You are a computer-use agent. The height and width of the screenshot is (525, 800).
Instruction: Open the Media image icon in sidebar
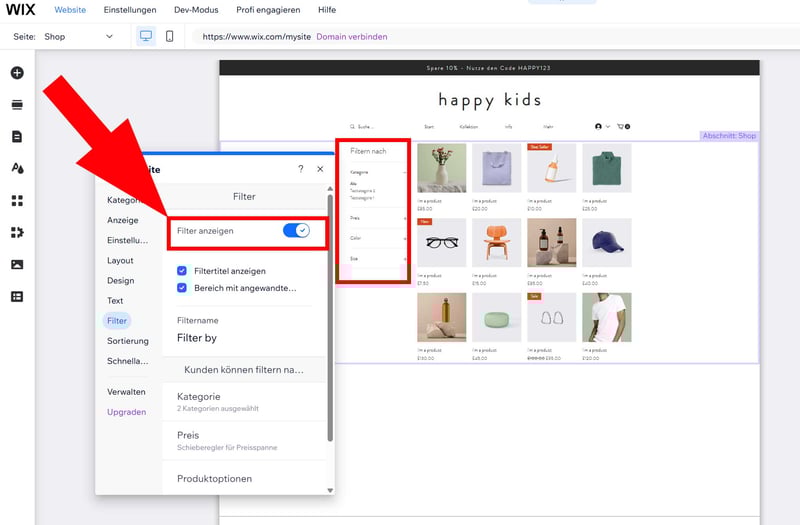tap(17, 264)
